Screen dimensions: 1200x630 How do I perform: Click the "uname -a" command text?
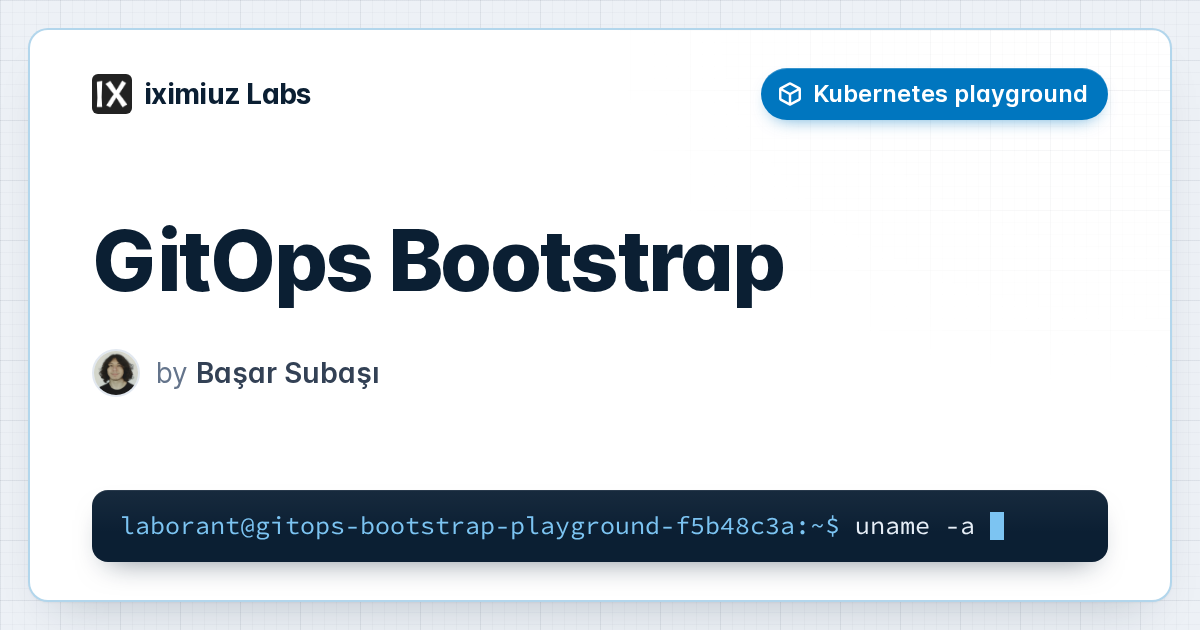[914, 526]
